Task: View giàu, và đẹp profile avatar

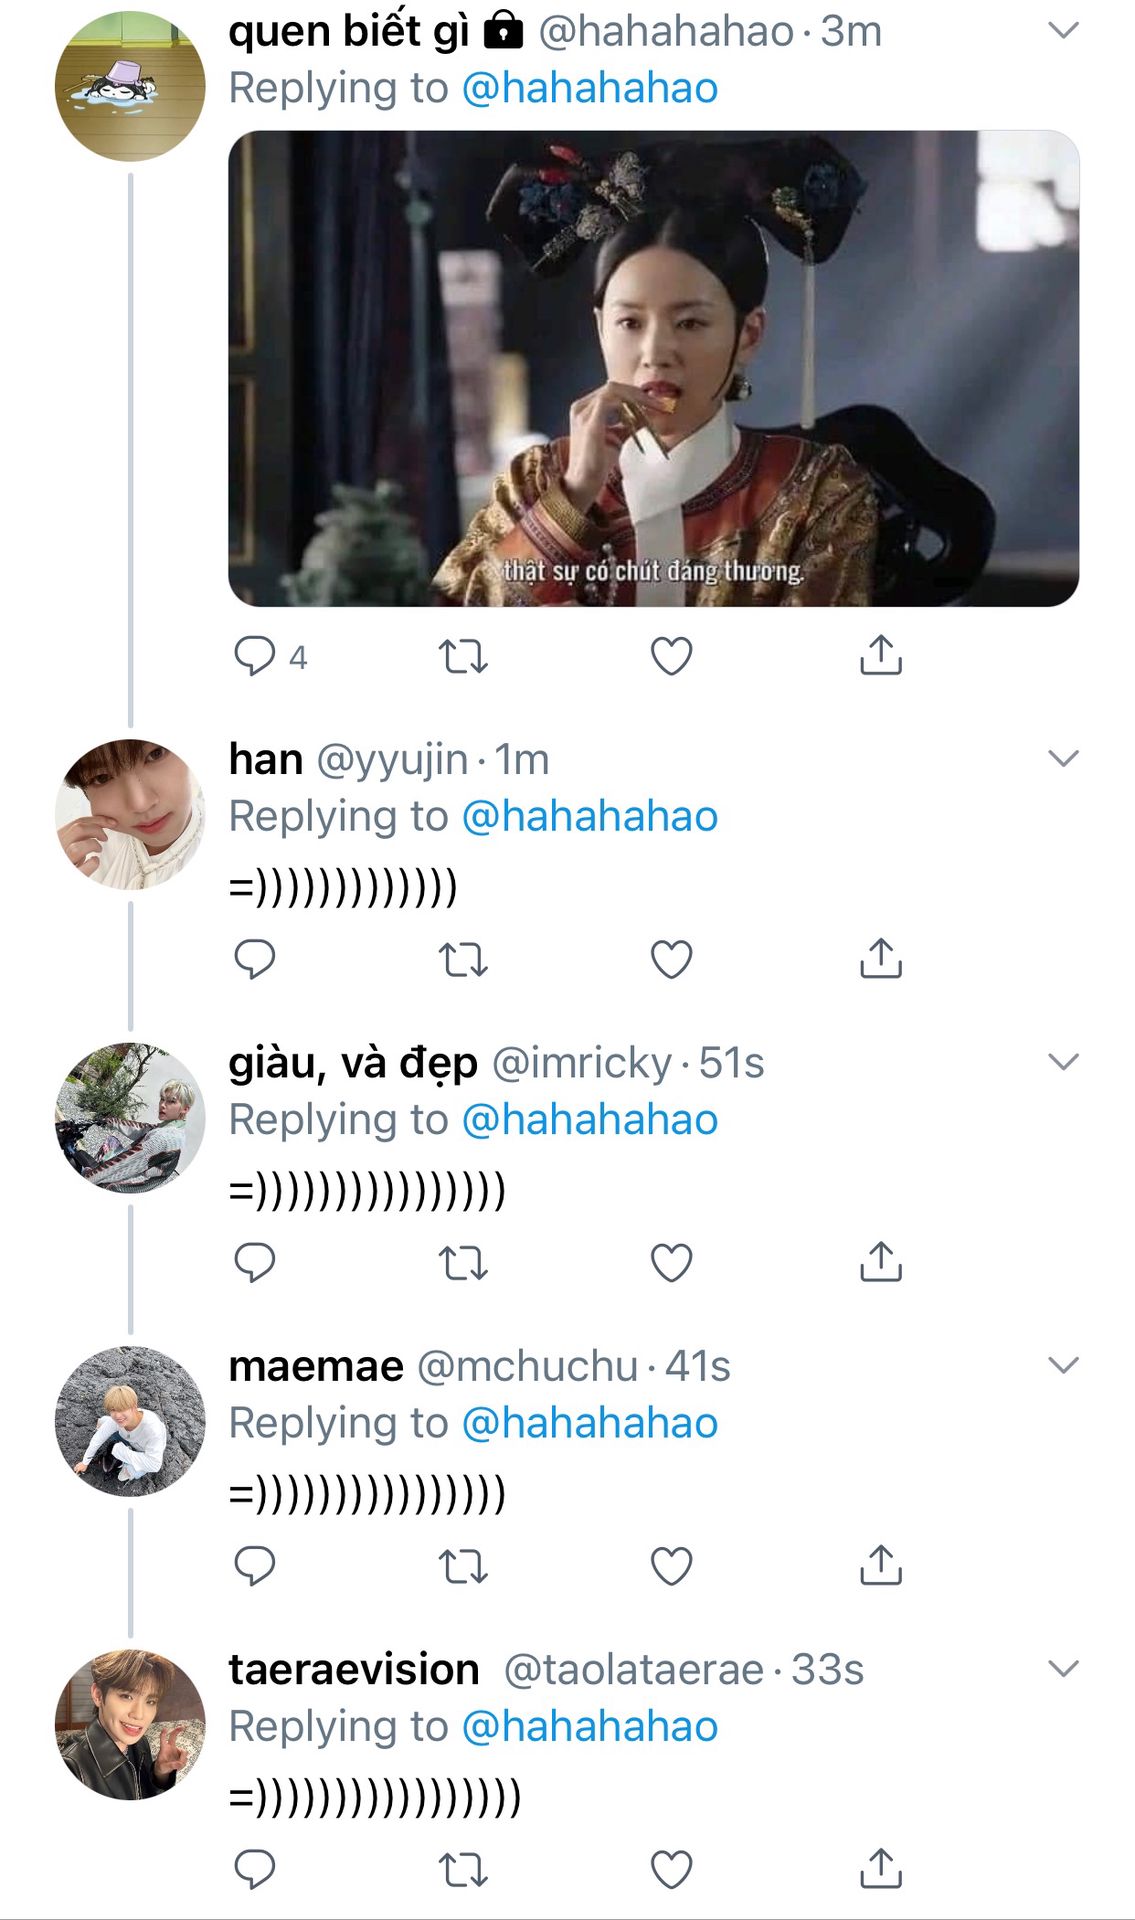Action: (x=130, y=1117)
